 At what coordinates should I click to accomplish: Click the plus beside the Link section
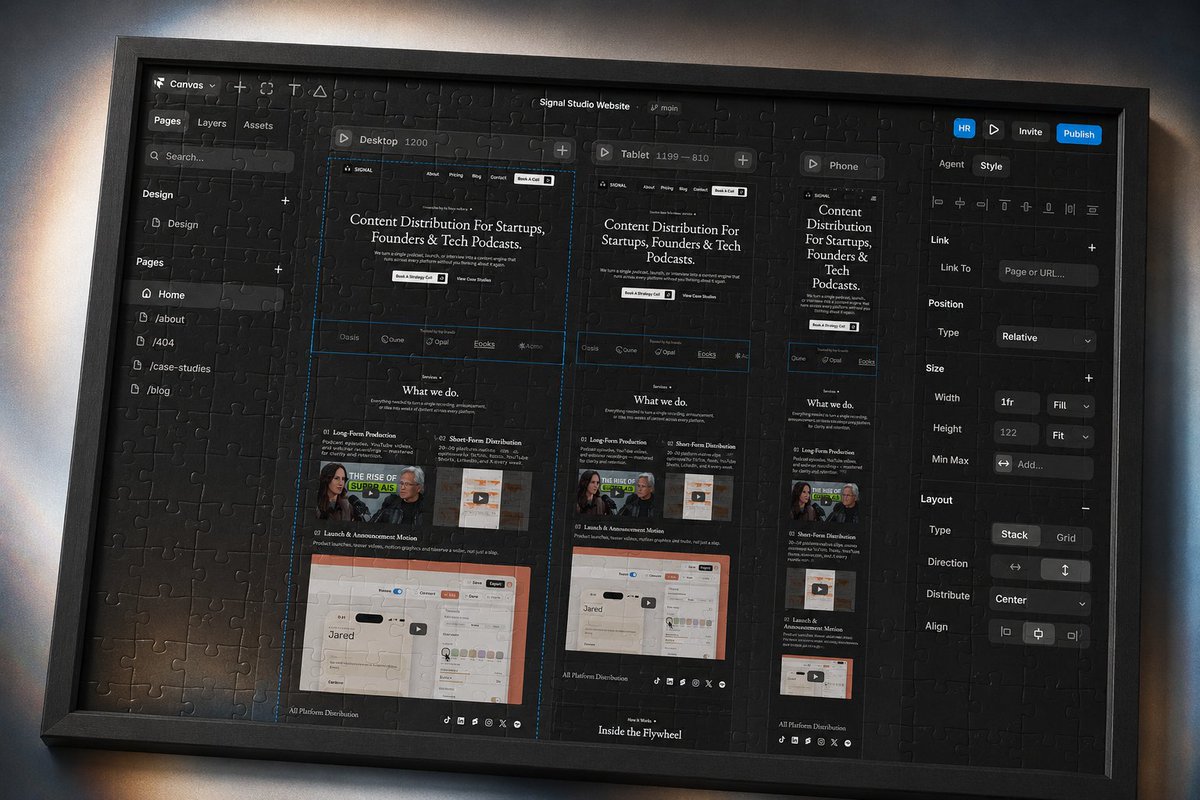coord(1091,247)
